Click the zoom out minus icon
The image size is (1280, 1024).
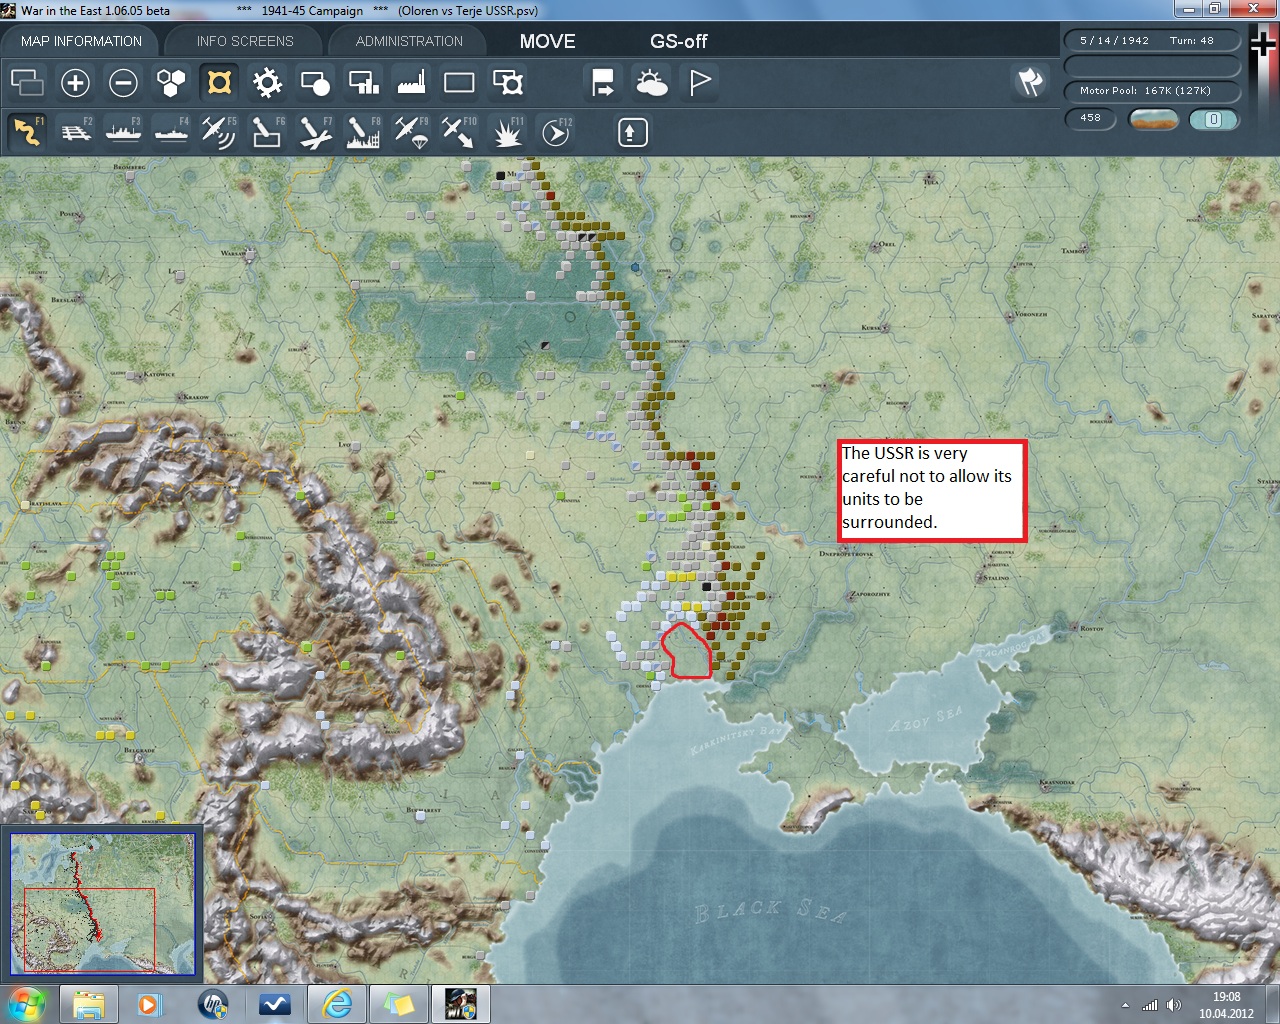point(123,83)
